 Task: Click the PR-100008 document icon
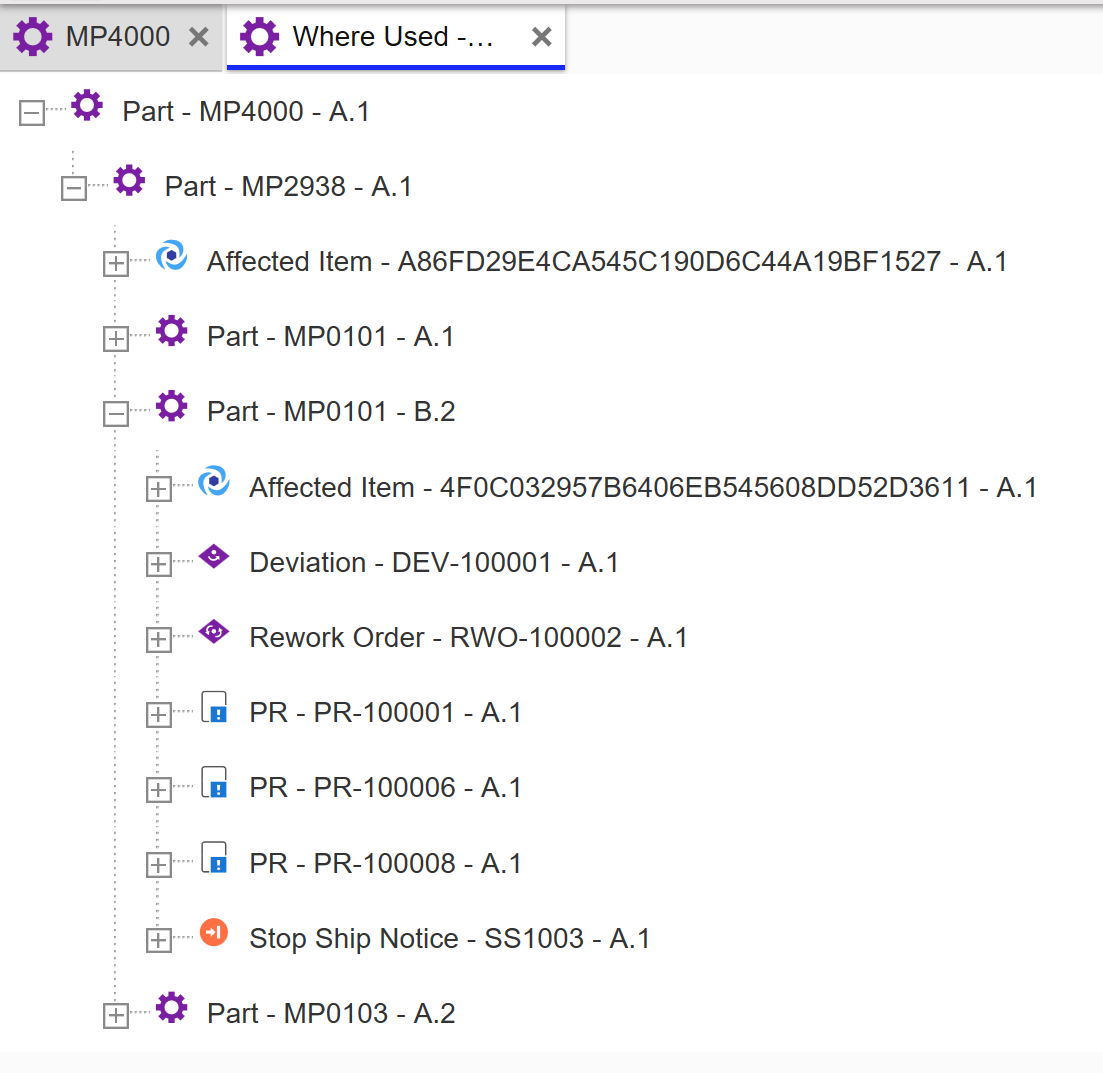(x=214, y=858)
